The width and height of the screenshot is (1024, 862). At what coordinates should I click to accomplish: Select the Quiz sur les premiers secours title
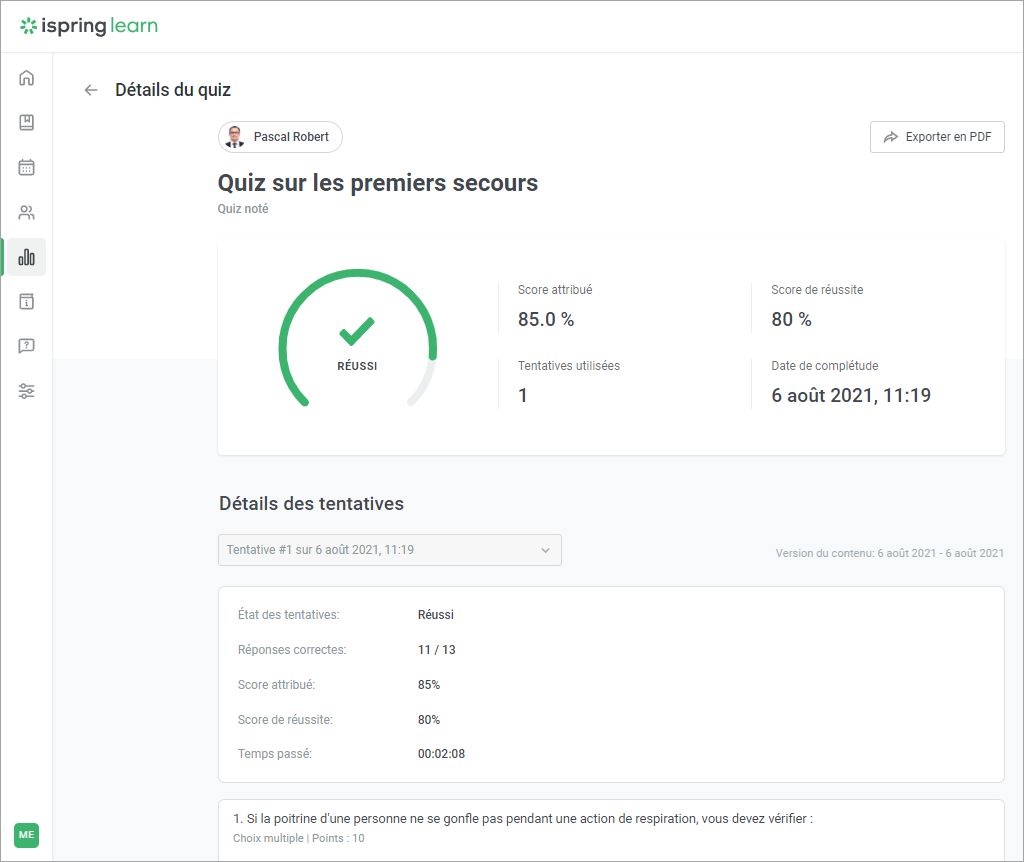coord(378,183)
